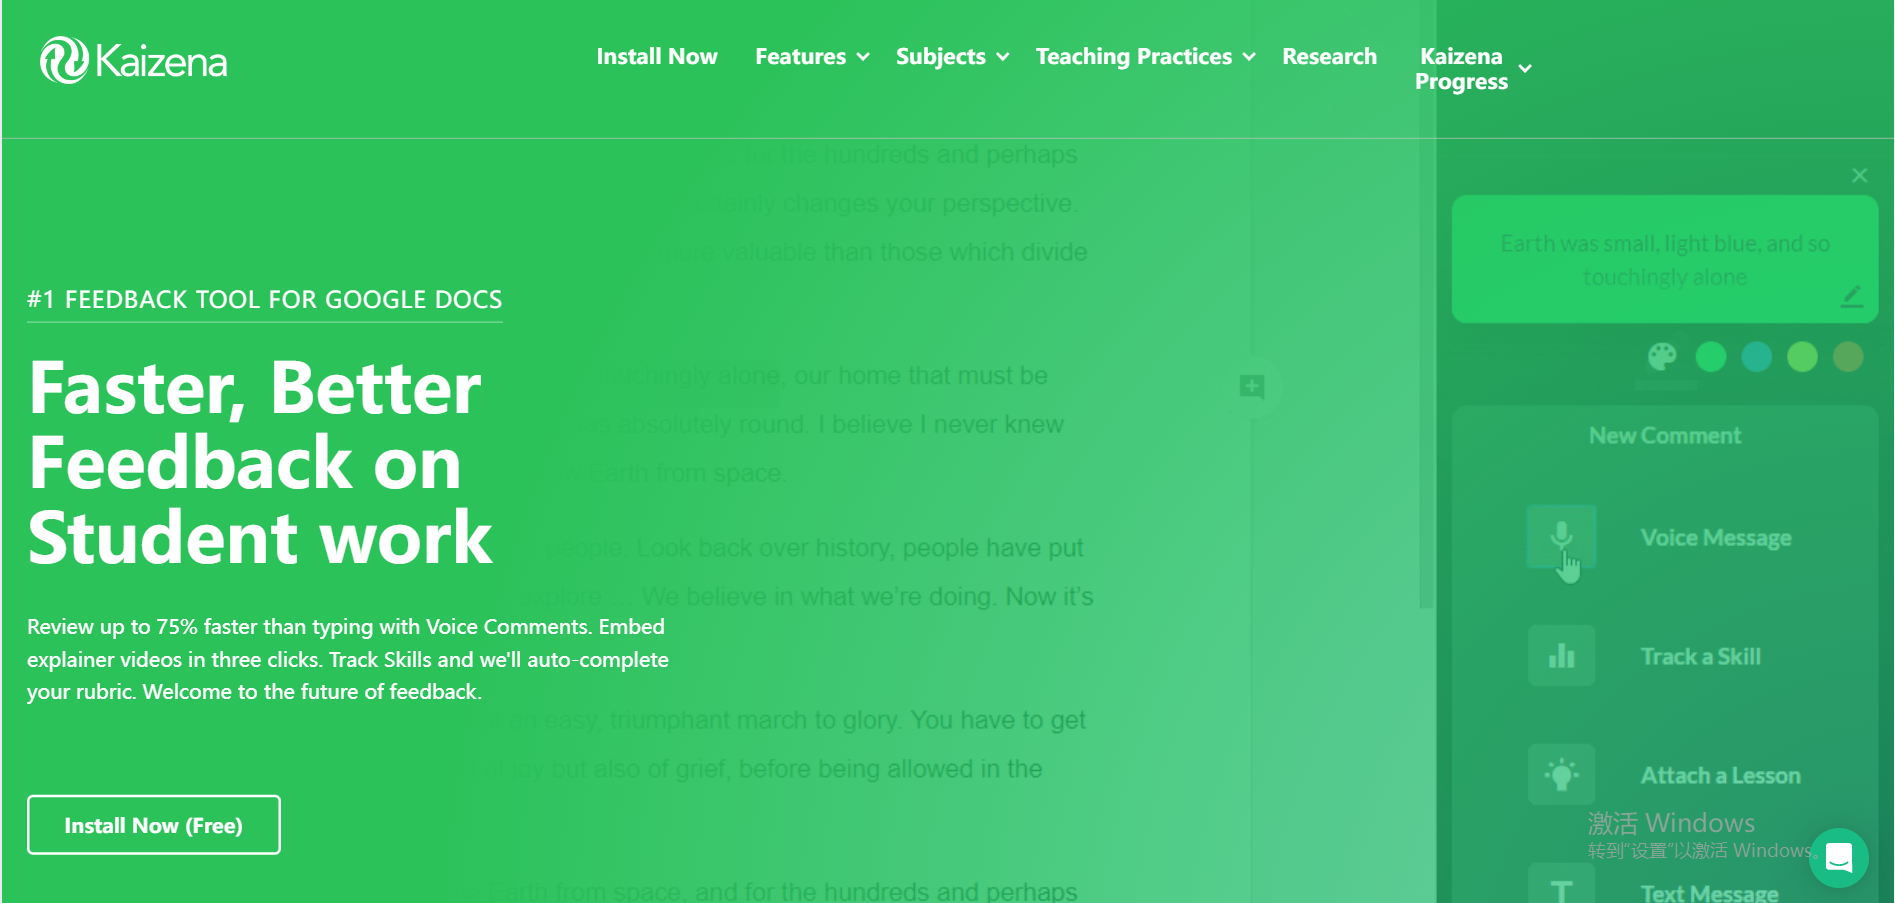The width and height of the screenshot is (1895, 903).
Task: Select the teal blue color swatch
Action: tap(1756, 357)
